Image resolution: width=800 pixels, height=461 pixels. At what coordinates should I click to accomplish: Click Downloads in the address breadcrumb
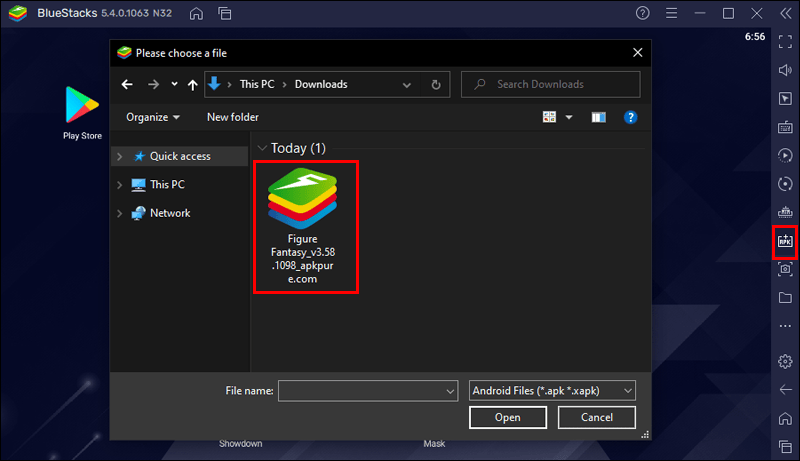(321, 84)
